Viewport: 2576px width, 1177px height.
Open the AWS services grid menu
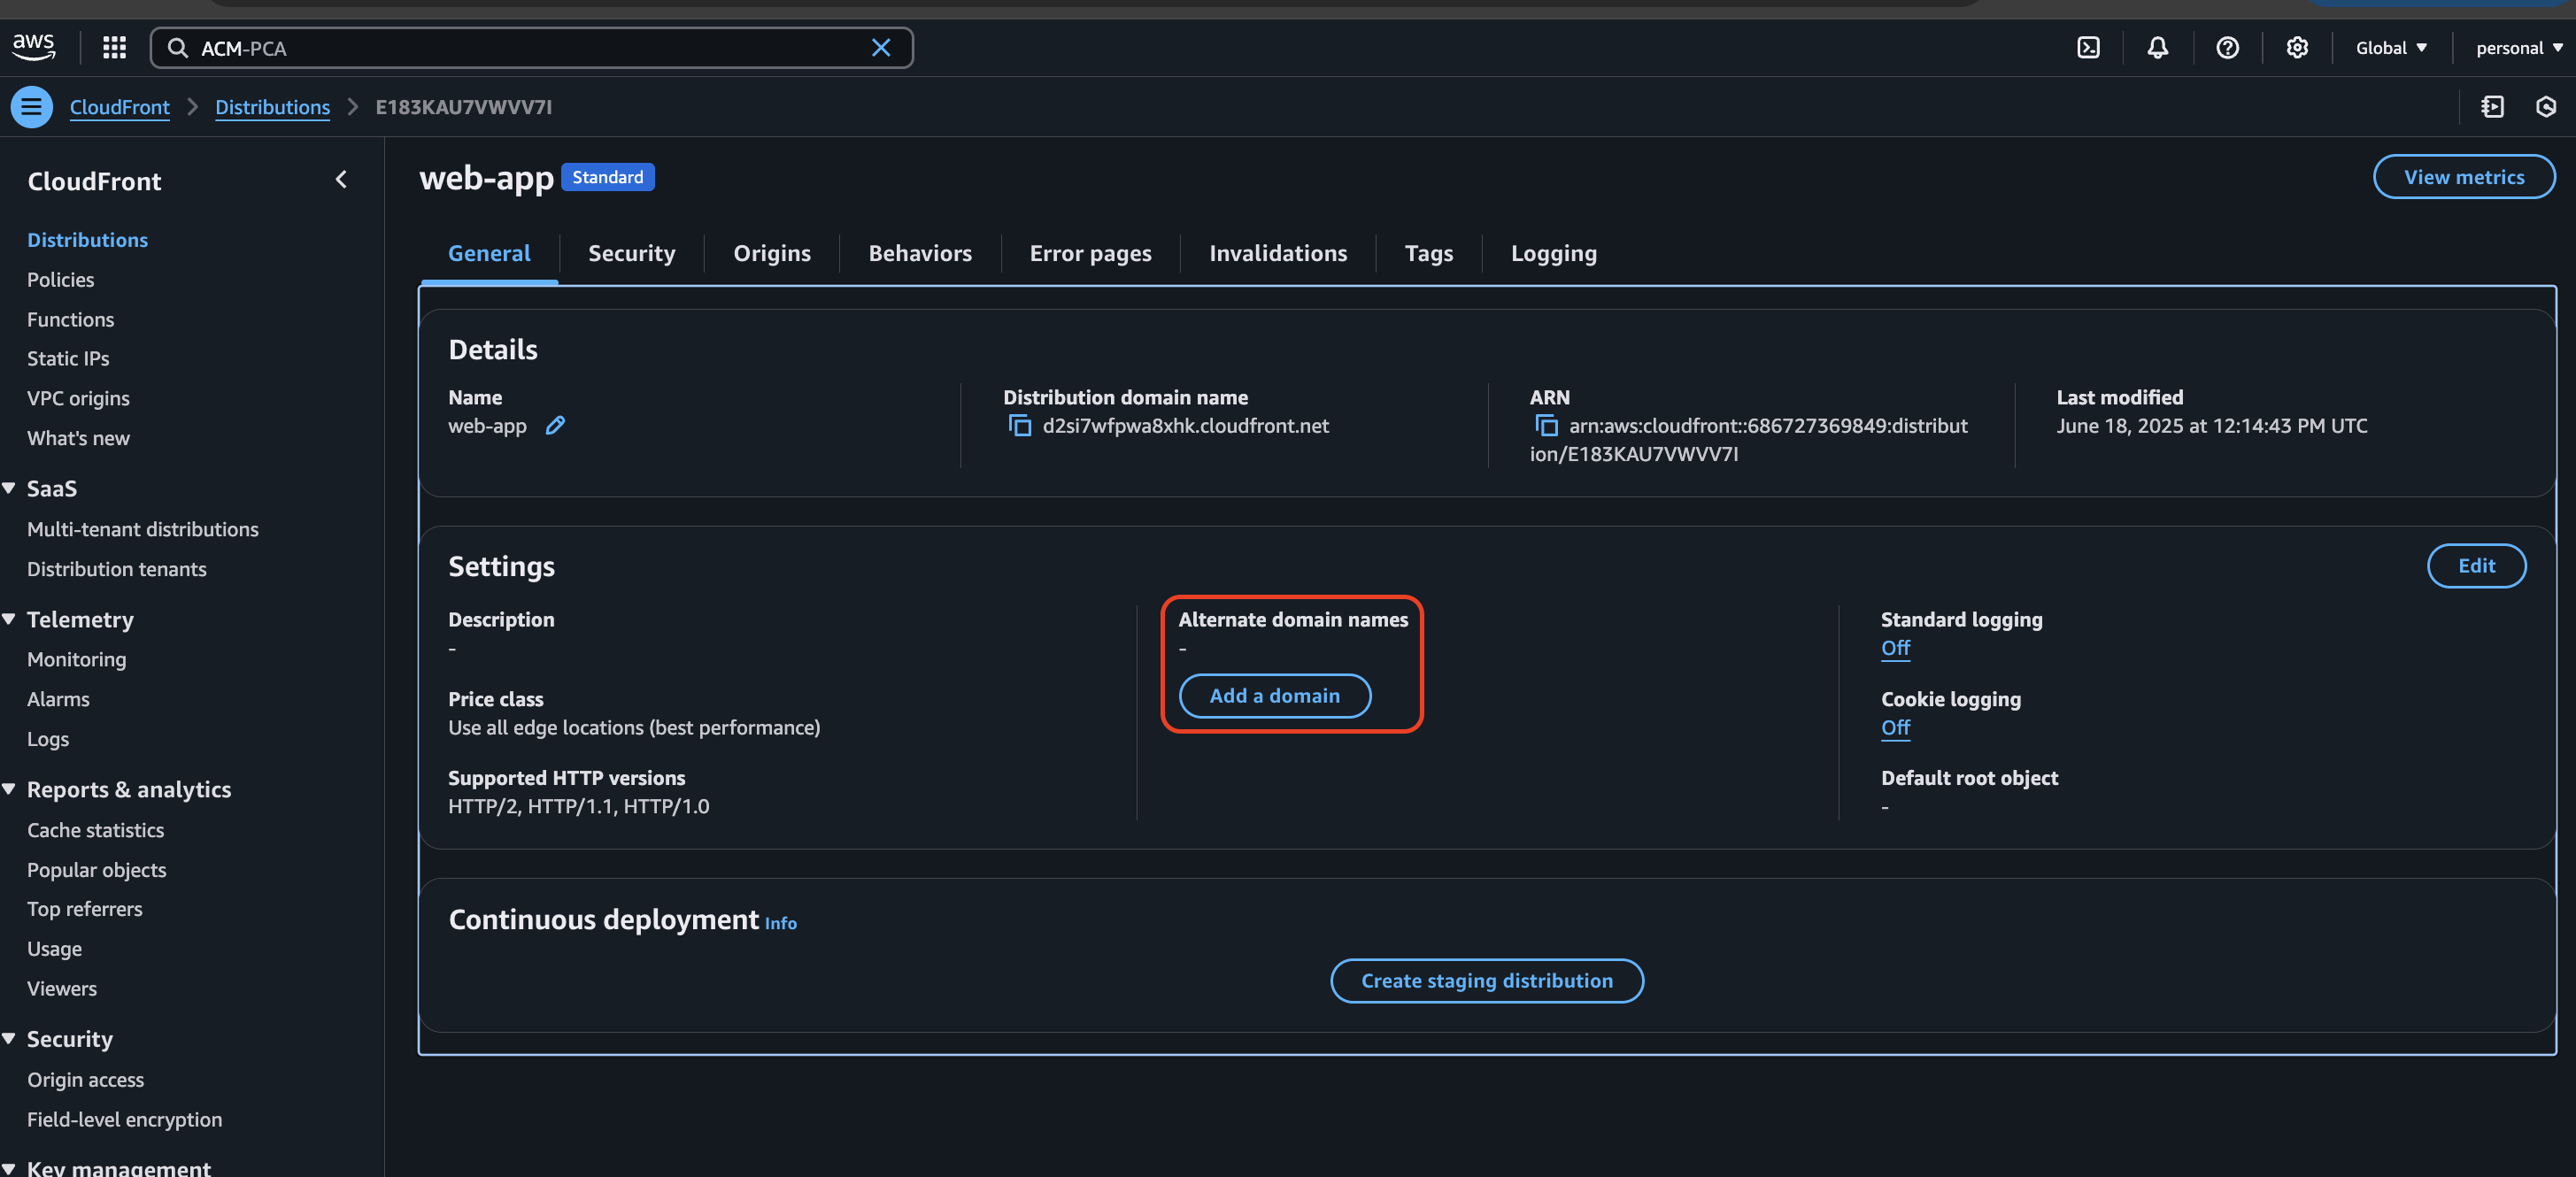point(115,47)
